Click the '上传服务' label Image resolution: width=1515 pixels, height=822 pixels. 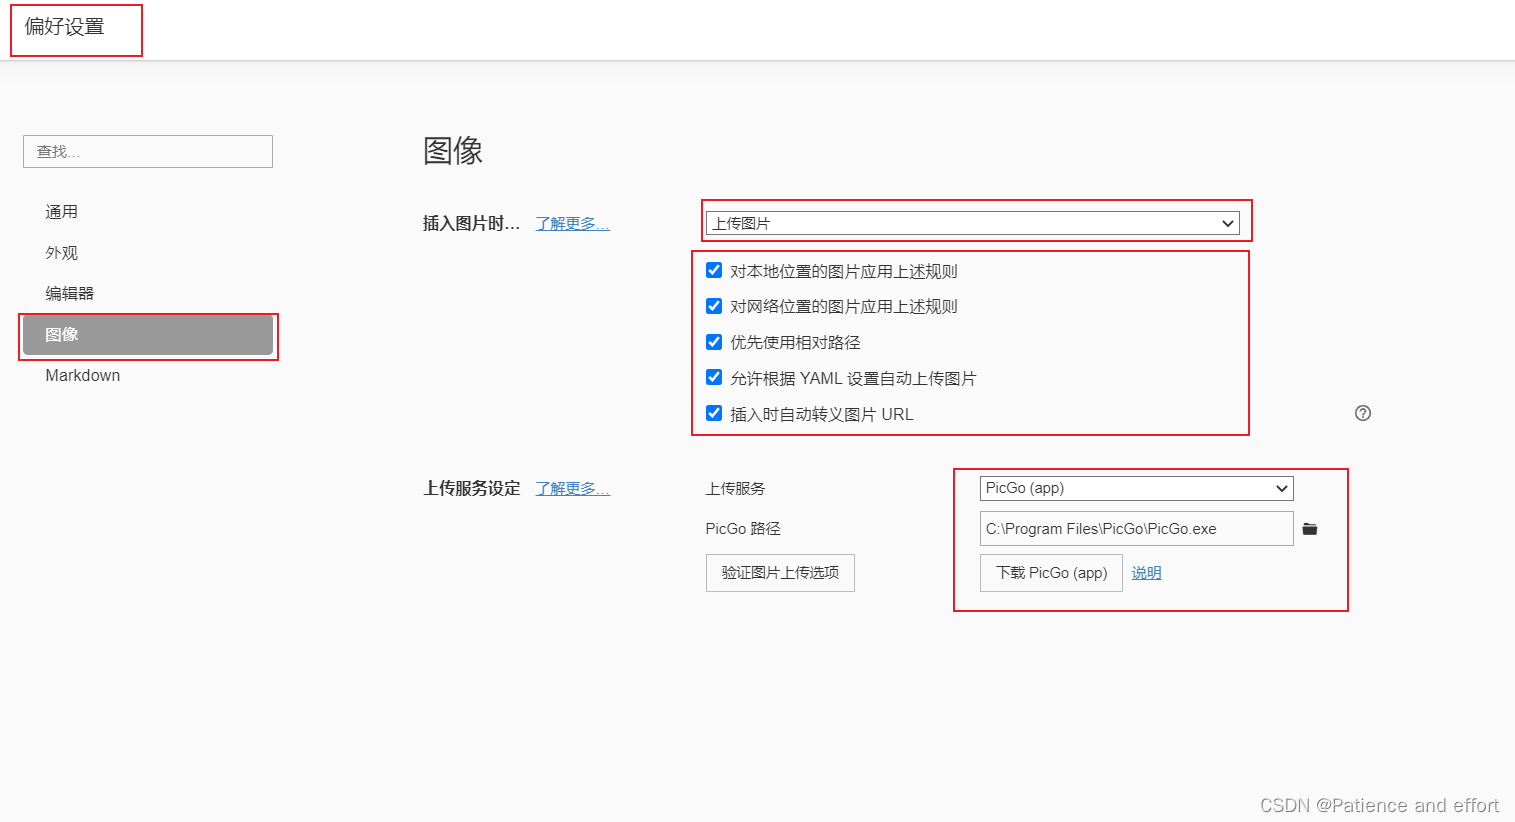click(735, 488)
